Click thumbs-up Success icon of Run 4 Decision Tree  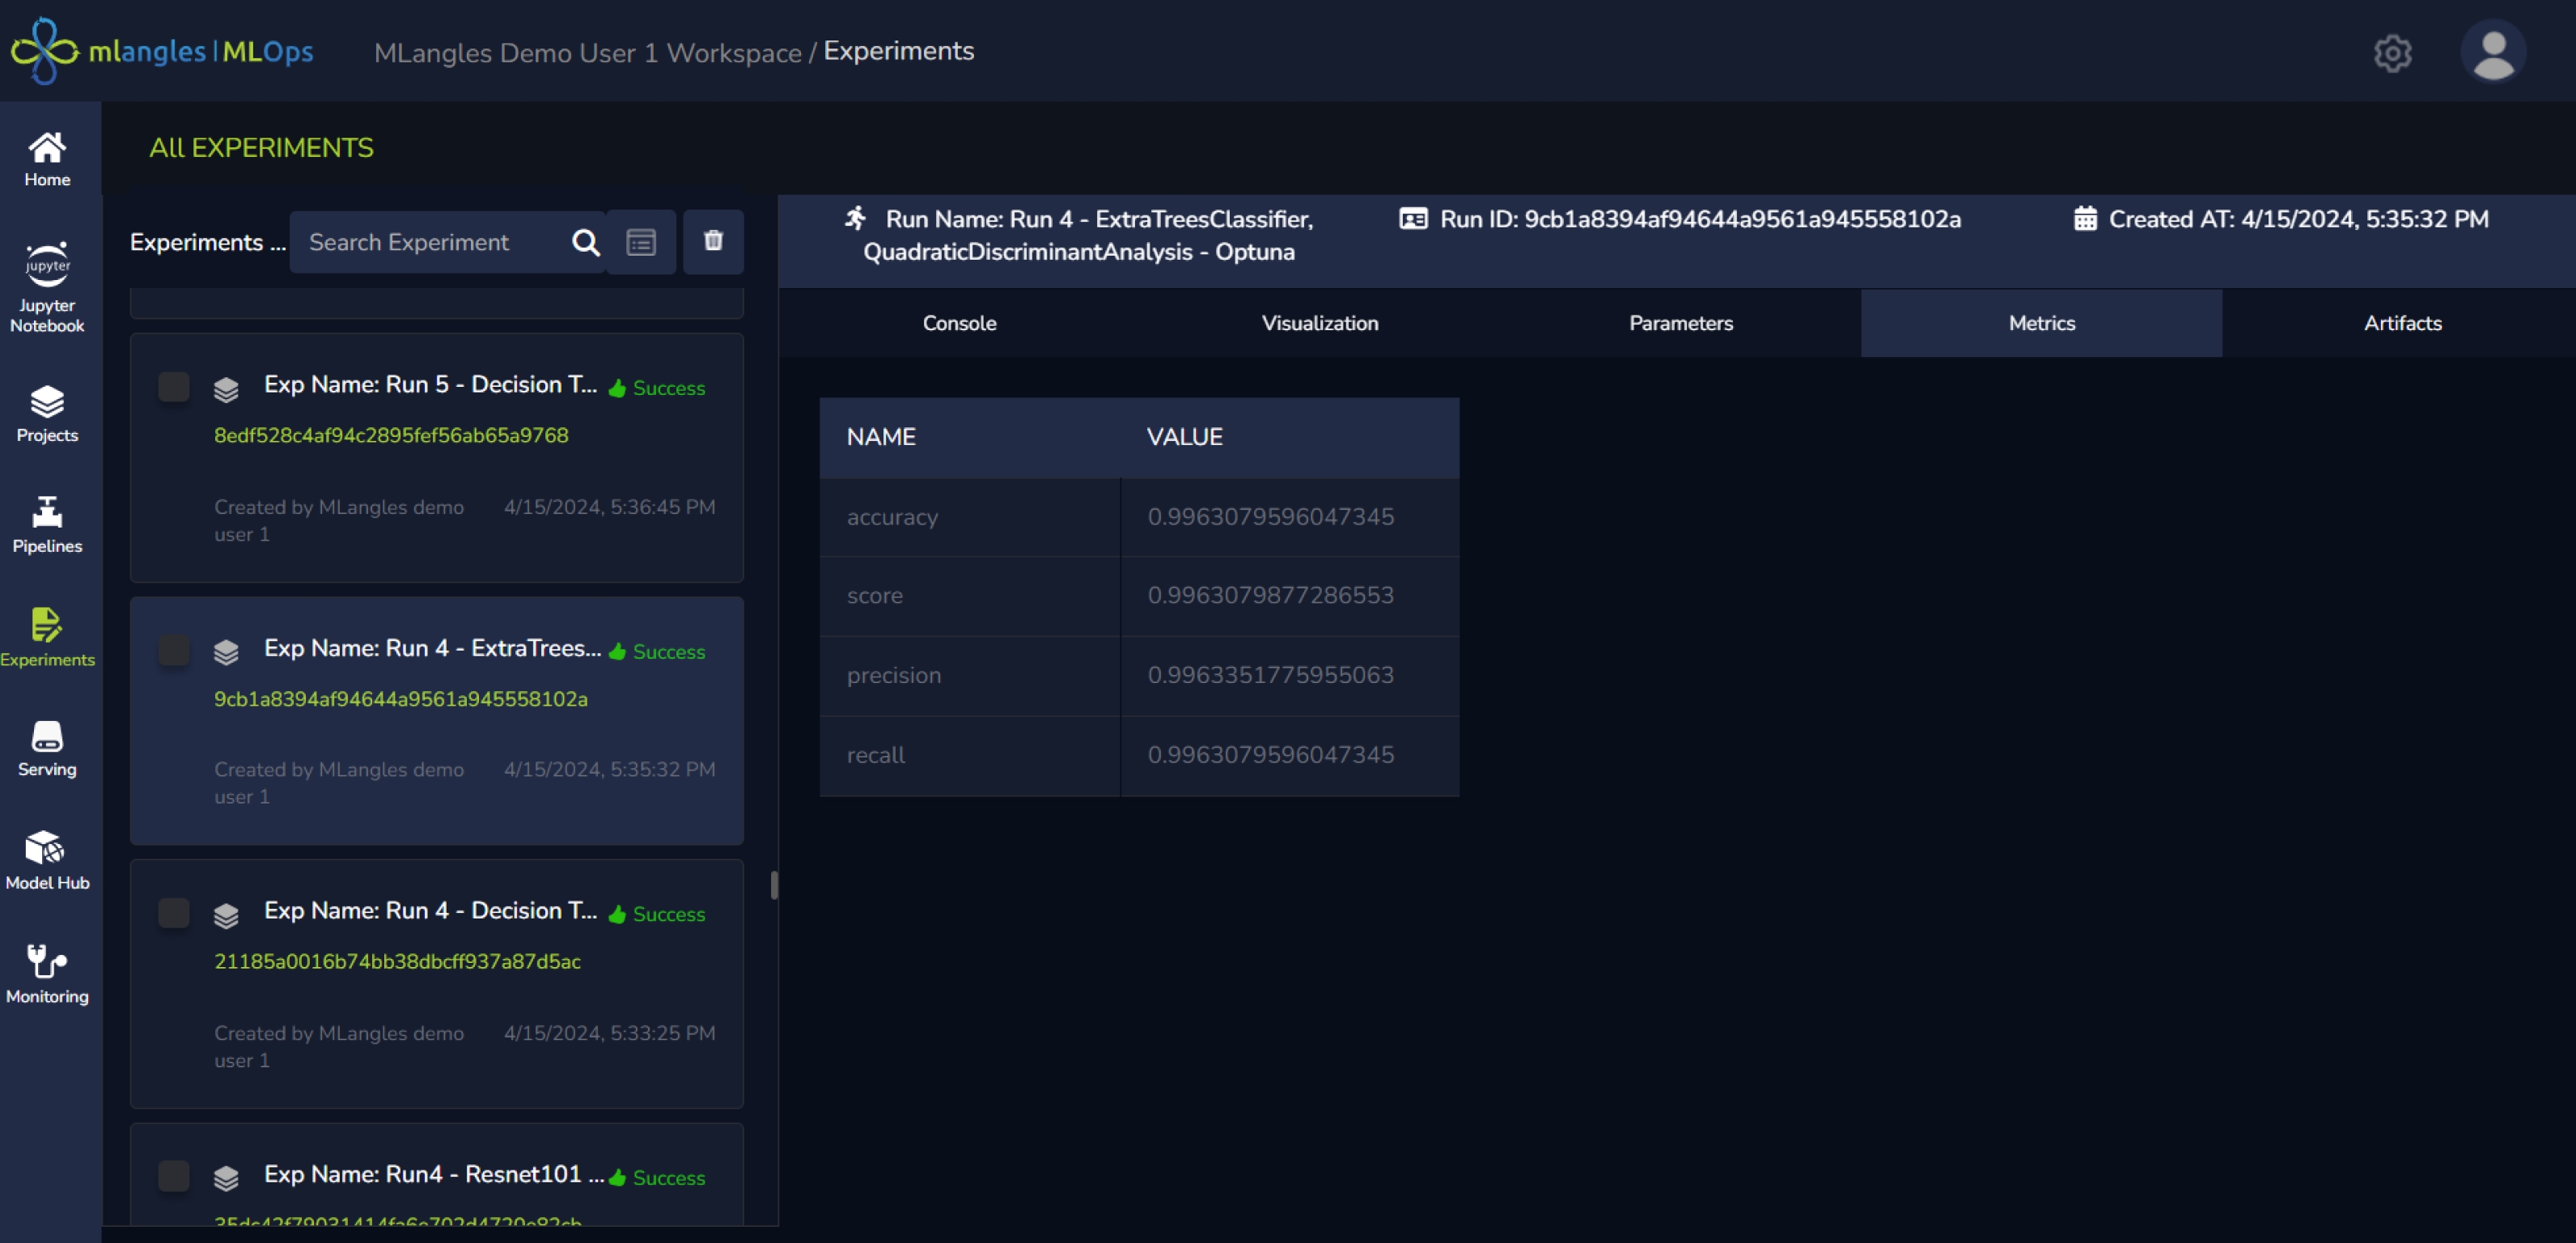click(617, 914)
